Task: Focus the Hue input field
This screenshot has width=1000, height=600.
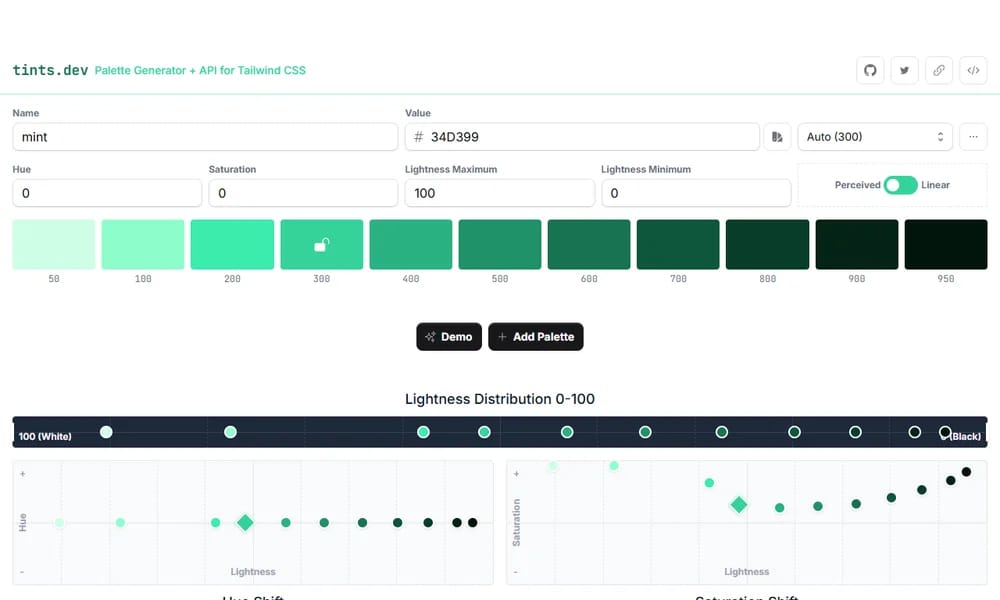Action: [x=107, y=193]
